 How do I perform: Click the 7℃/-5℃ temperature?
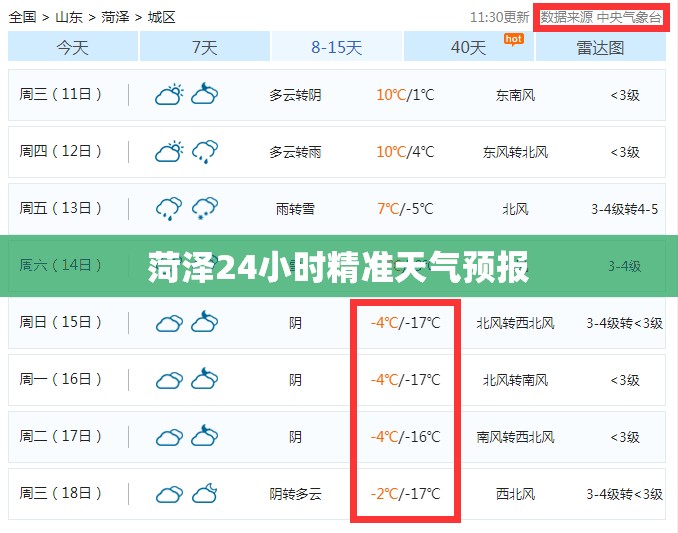click(405, 209)
